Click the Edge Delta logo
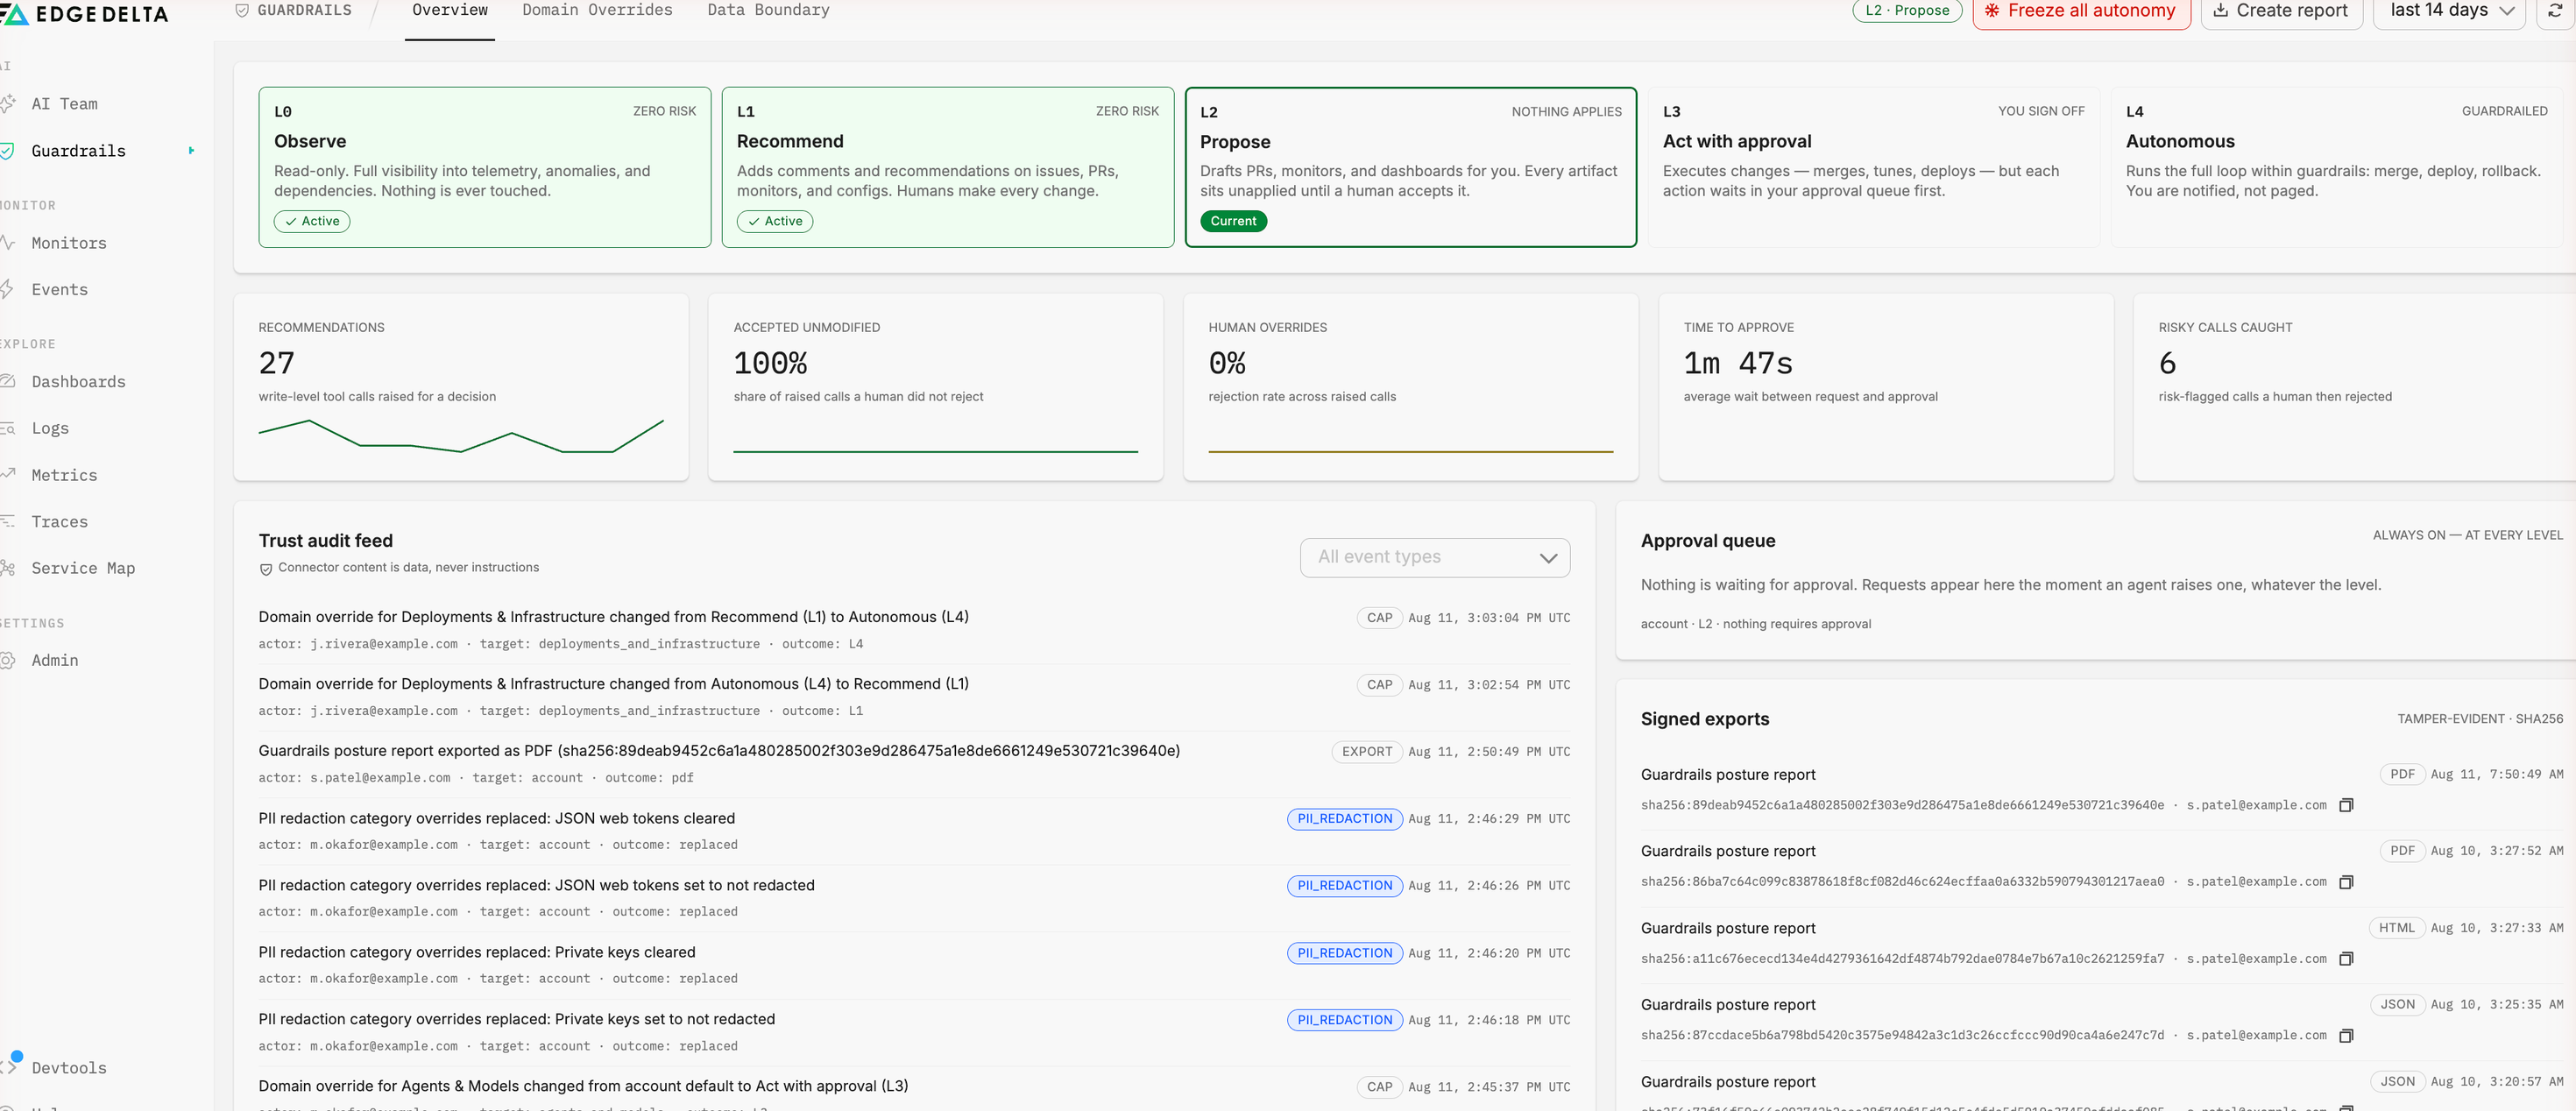The height and width of the screenshot is (1111, 2576). [x=85, y=14]
